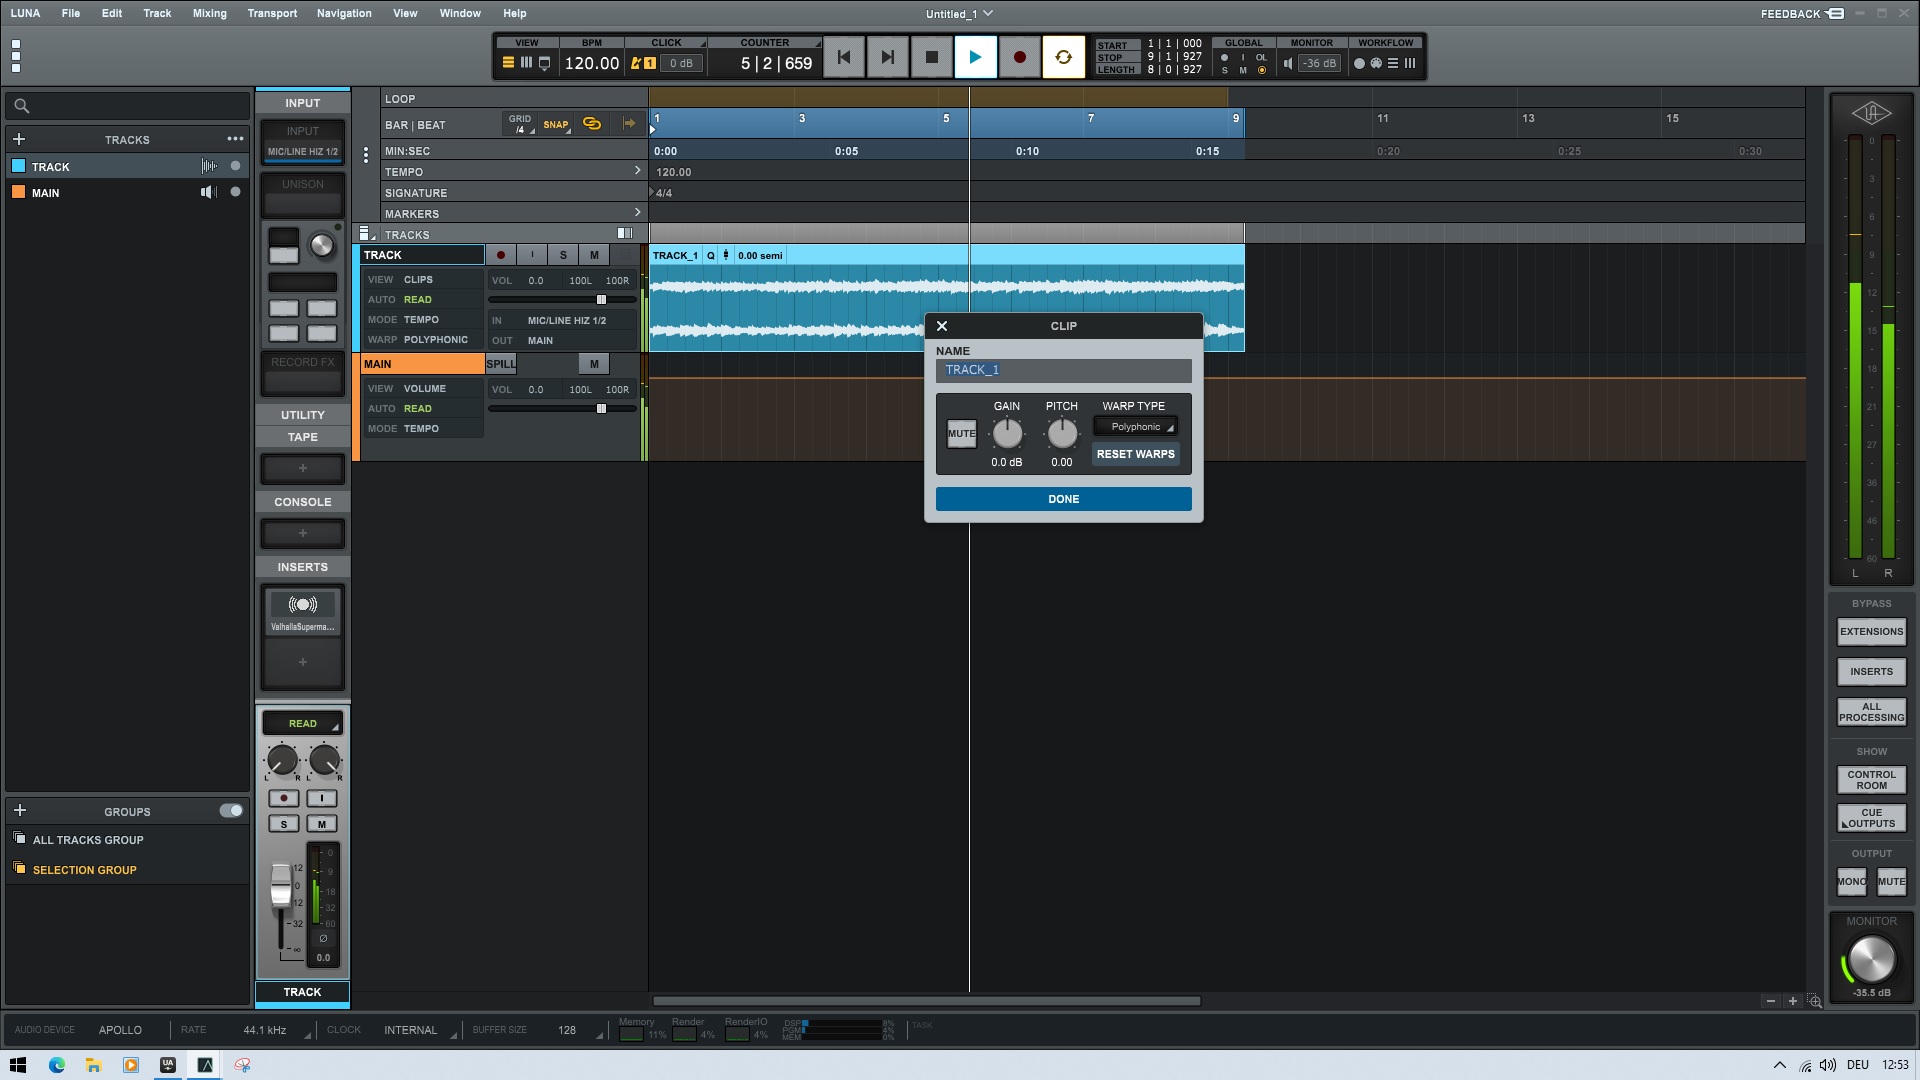Open the GRID /4 division dropdown
The width and height of the screenshot is (1920, 1080).
(x=519, y=122)
